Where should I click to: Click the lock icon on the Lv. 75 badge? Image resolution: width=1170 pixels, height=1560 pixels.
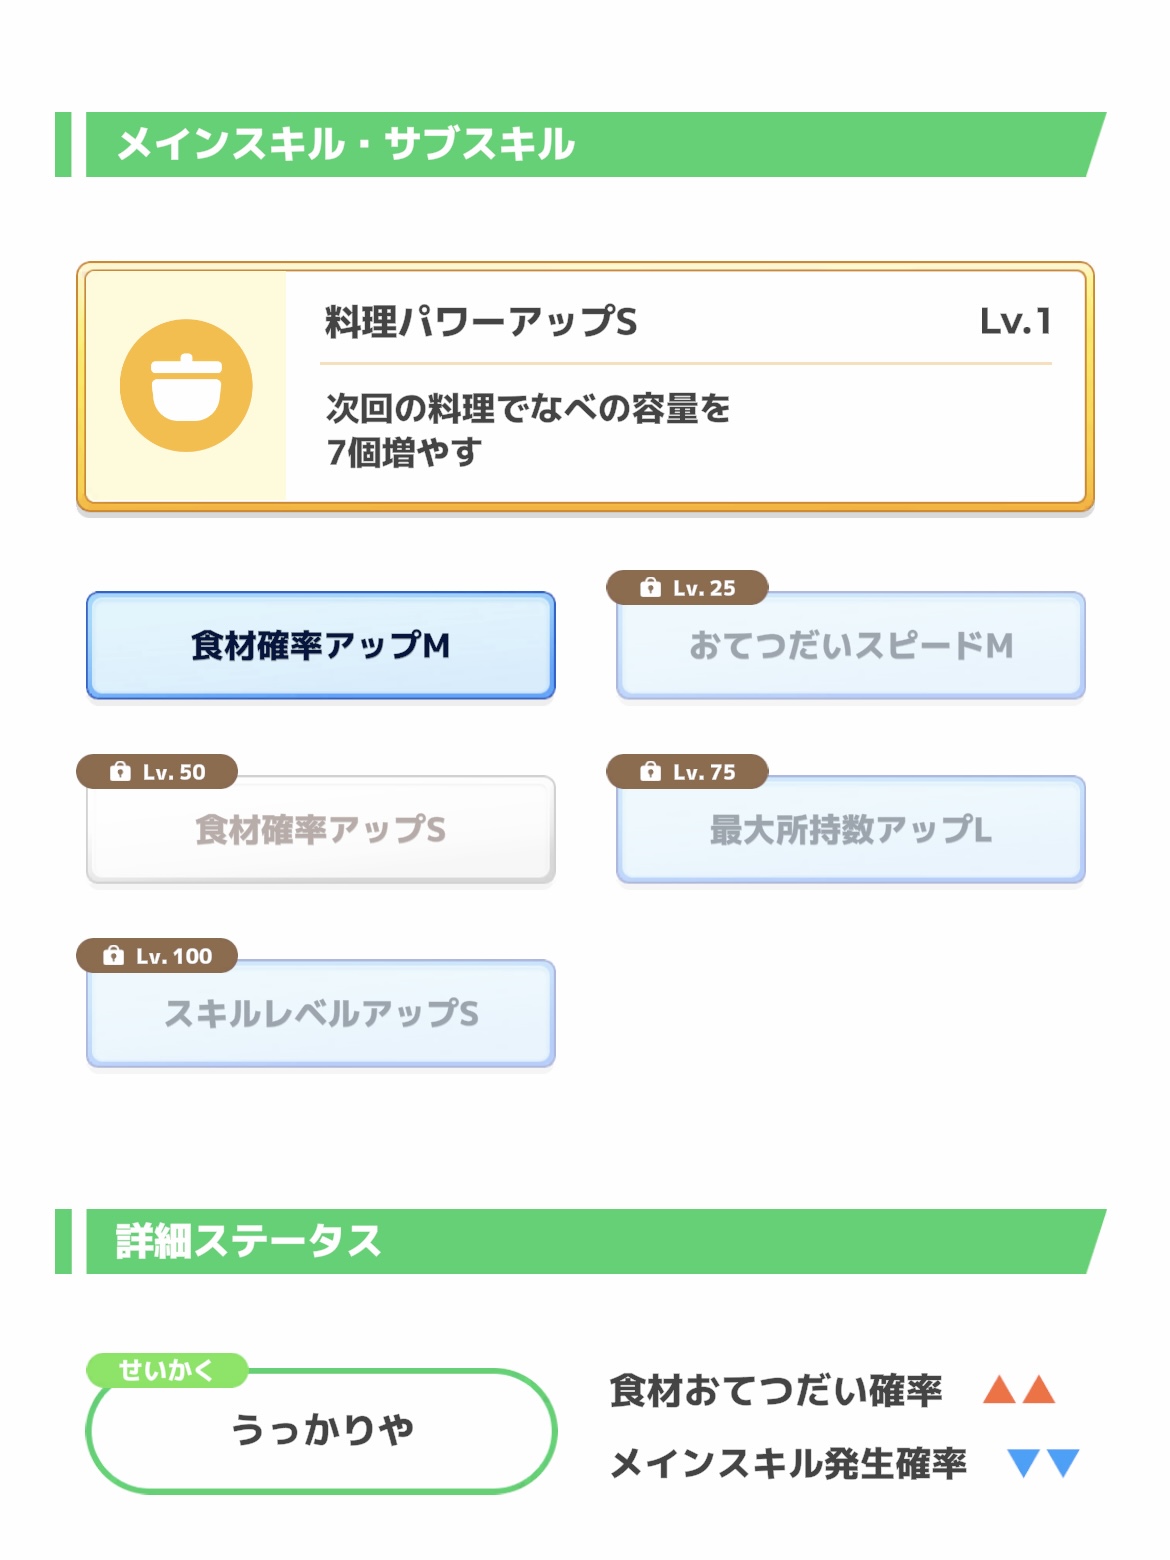coord(650,772)
